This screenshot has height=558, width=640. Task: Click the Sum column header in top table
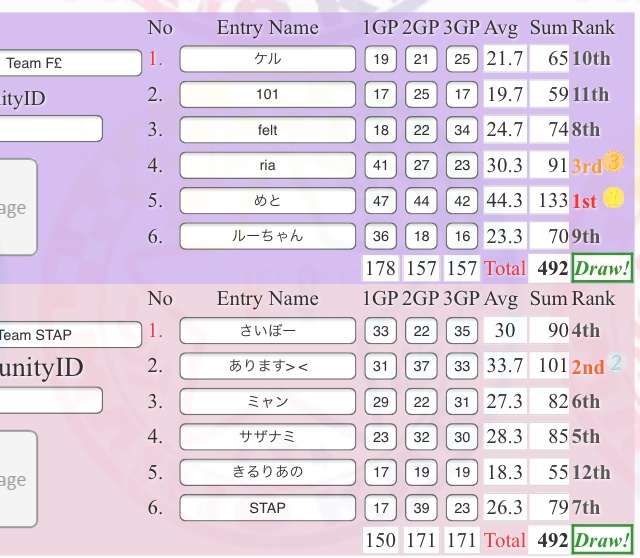pyautogui.click(x=548, y=27)
